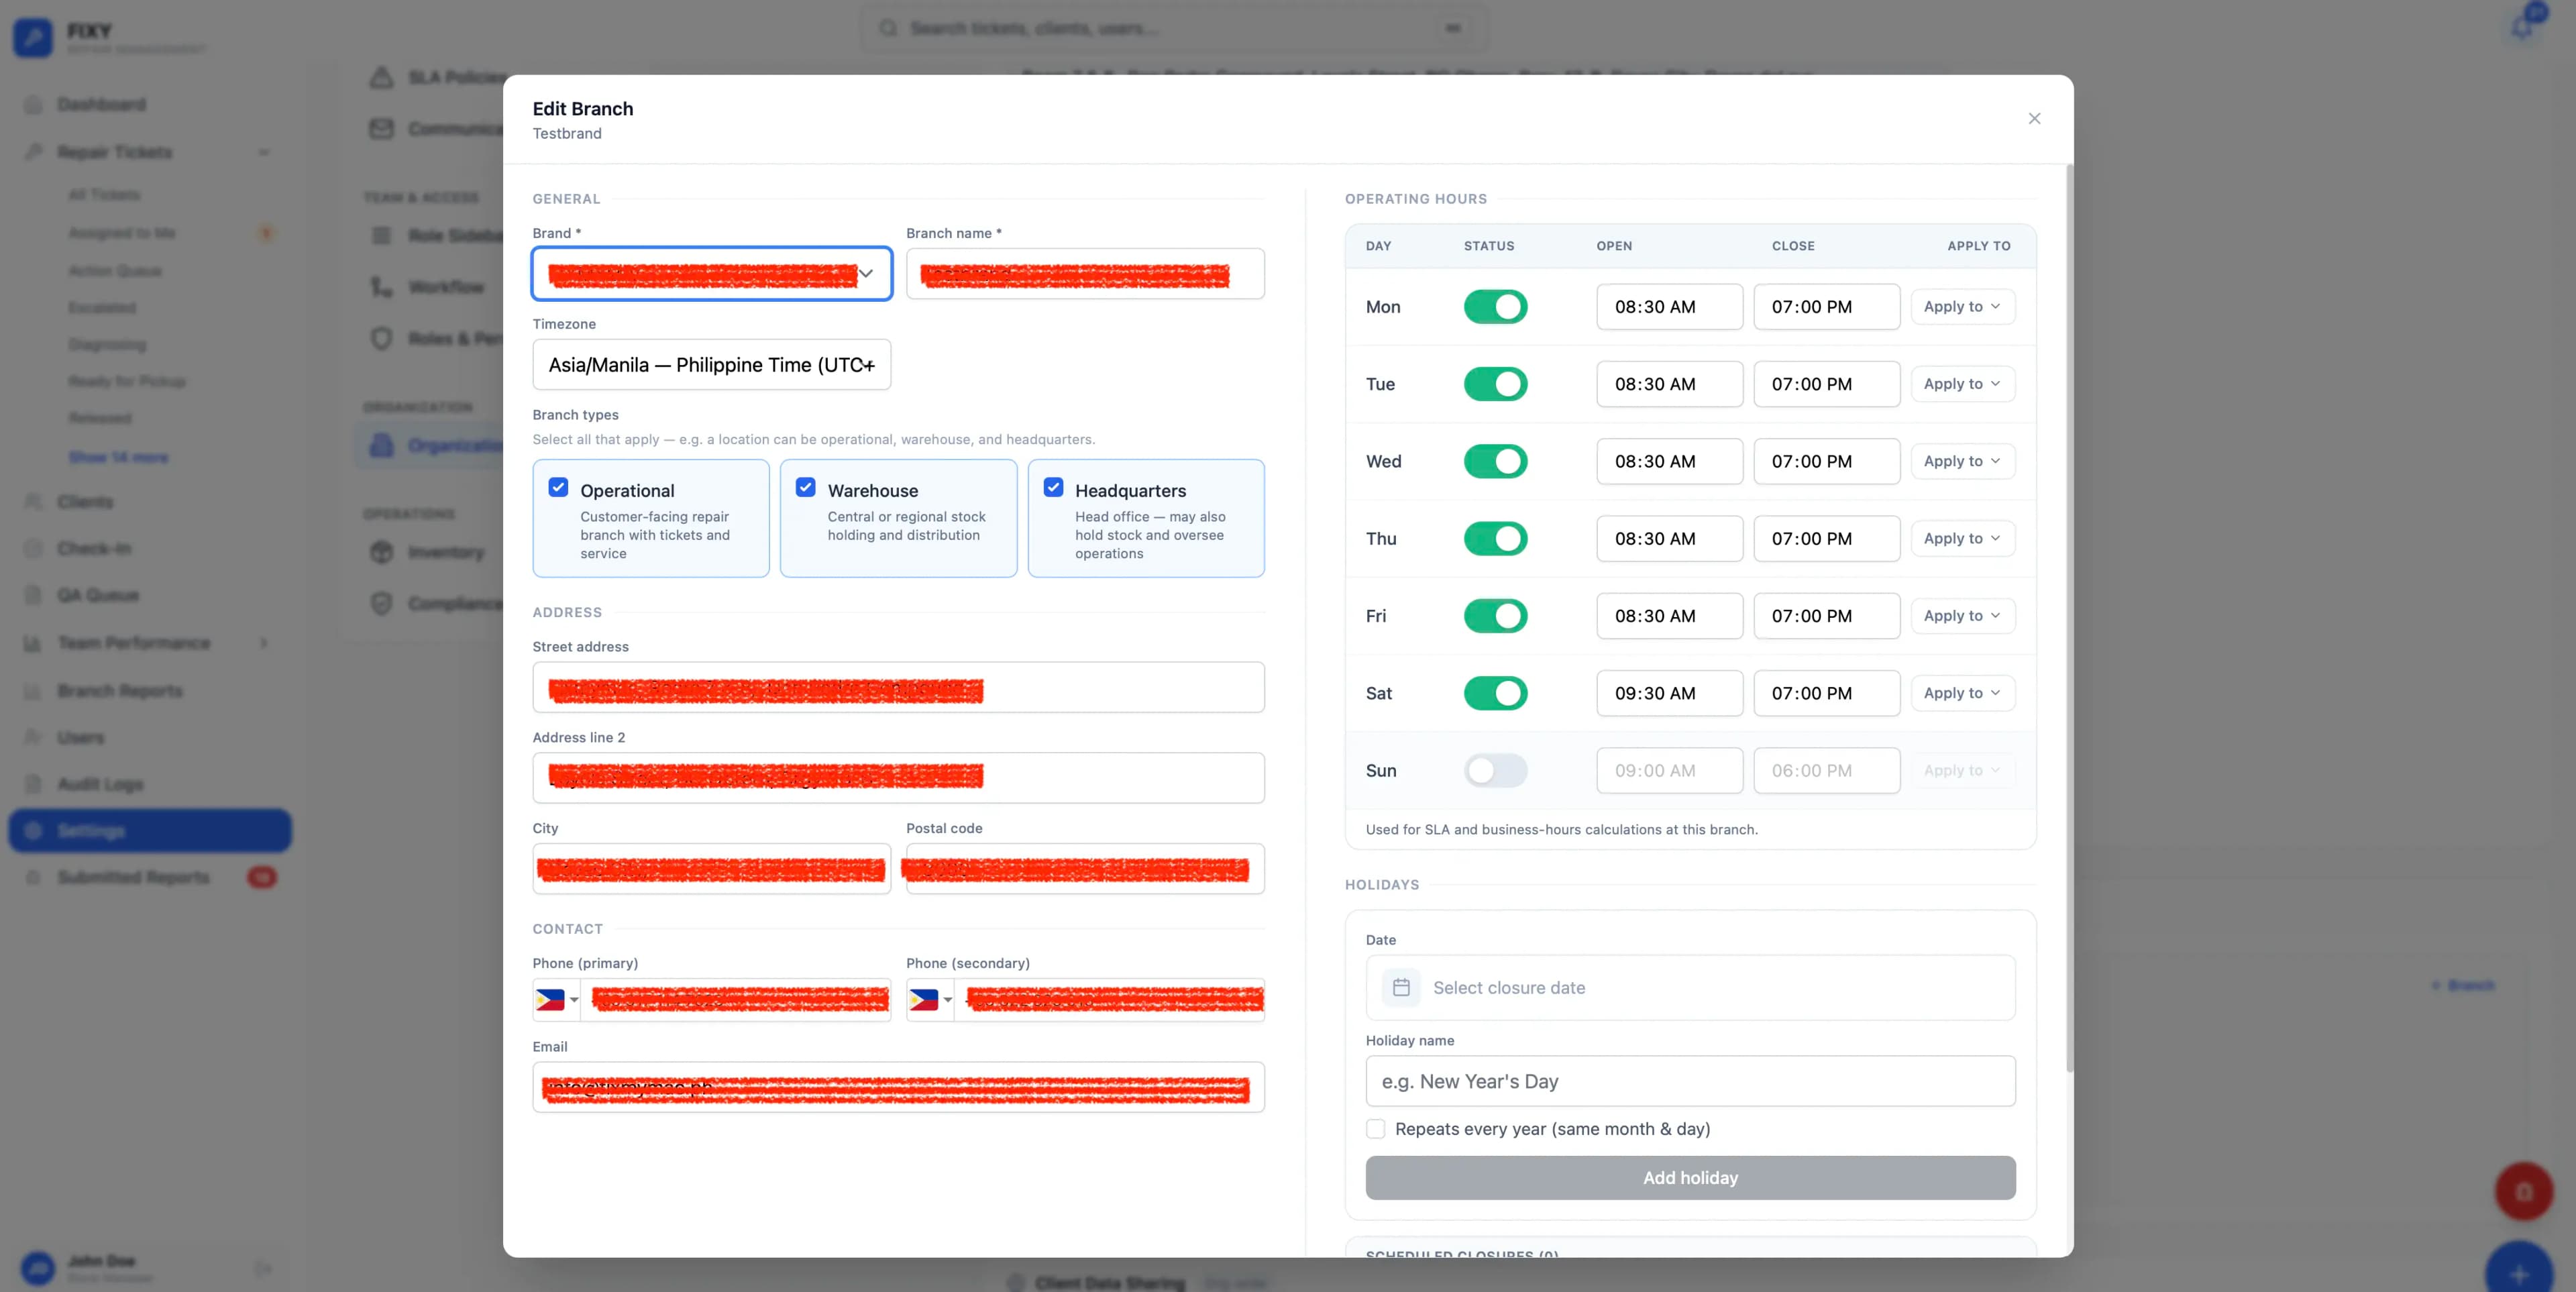Image resolution: width=2576 pixels, height=1292 pixels.
Task: Open the Select closure date picker
Action: pyautogui.click(x=1690, y=988)
